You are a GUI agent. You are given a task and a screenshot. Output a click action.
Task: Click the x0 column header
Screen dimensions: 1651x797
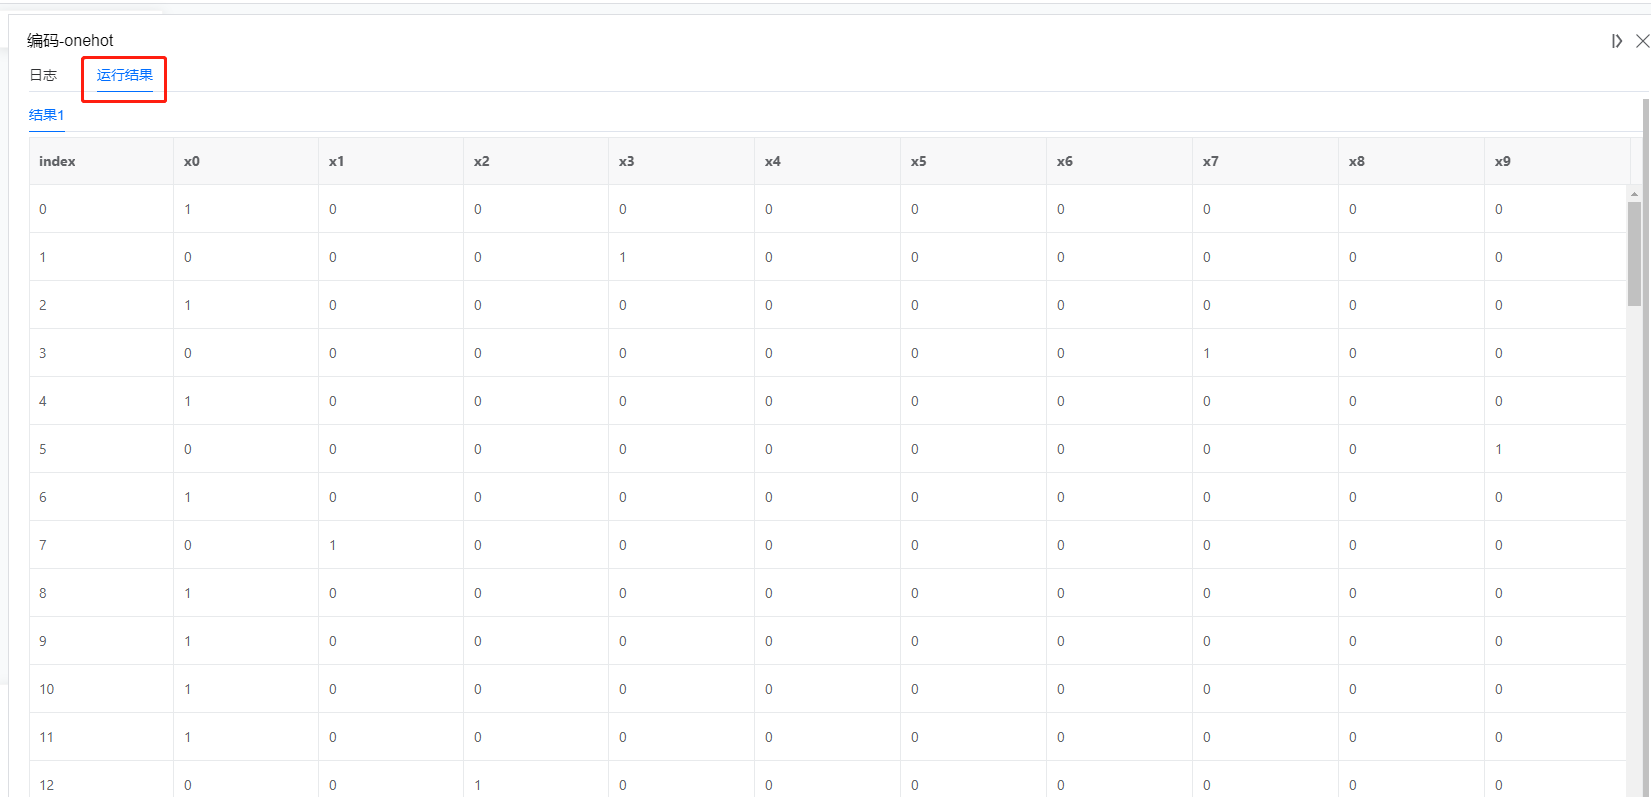246,161
